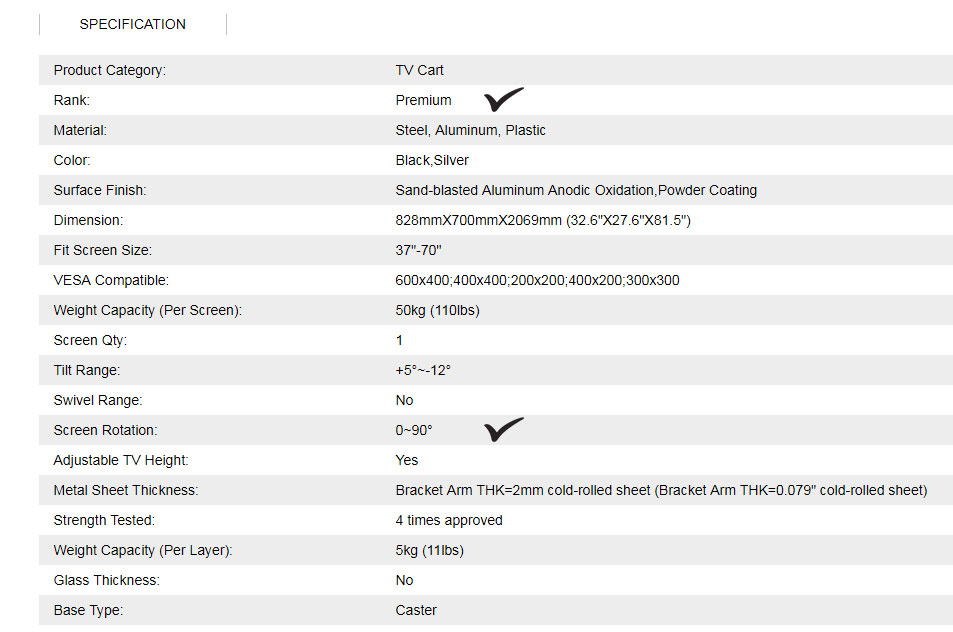Click the 37"-70" screen size value
This screenshot has height=632, width=953.
418,250
